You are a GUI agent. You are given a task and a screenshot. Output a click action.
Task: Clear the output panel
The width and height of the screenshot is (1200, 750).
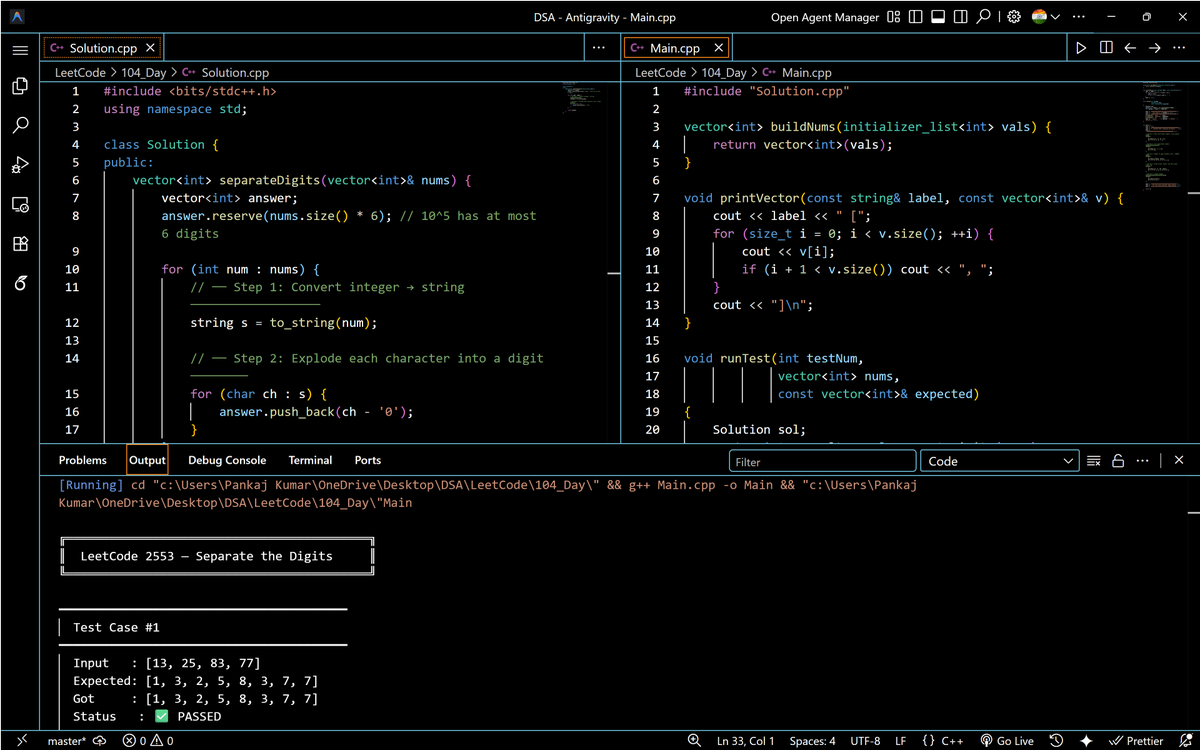(1094, 461)
